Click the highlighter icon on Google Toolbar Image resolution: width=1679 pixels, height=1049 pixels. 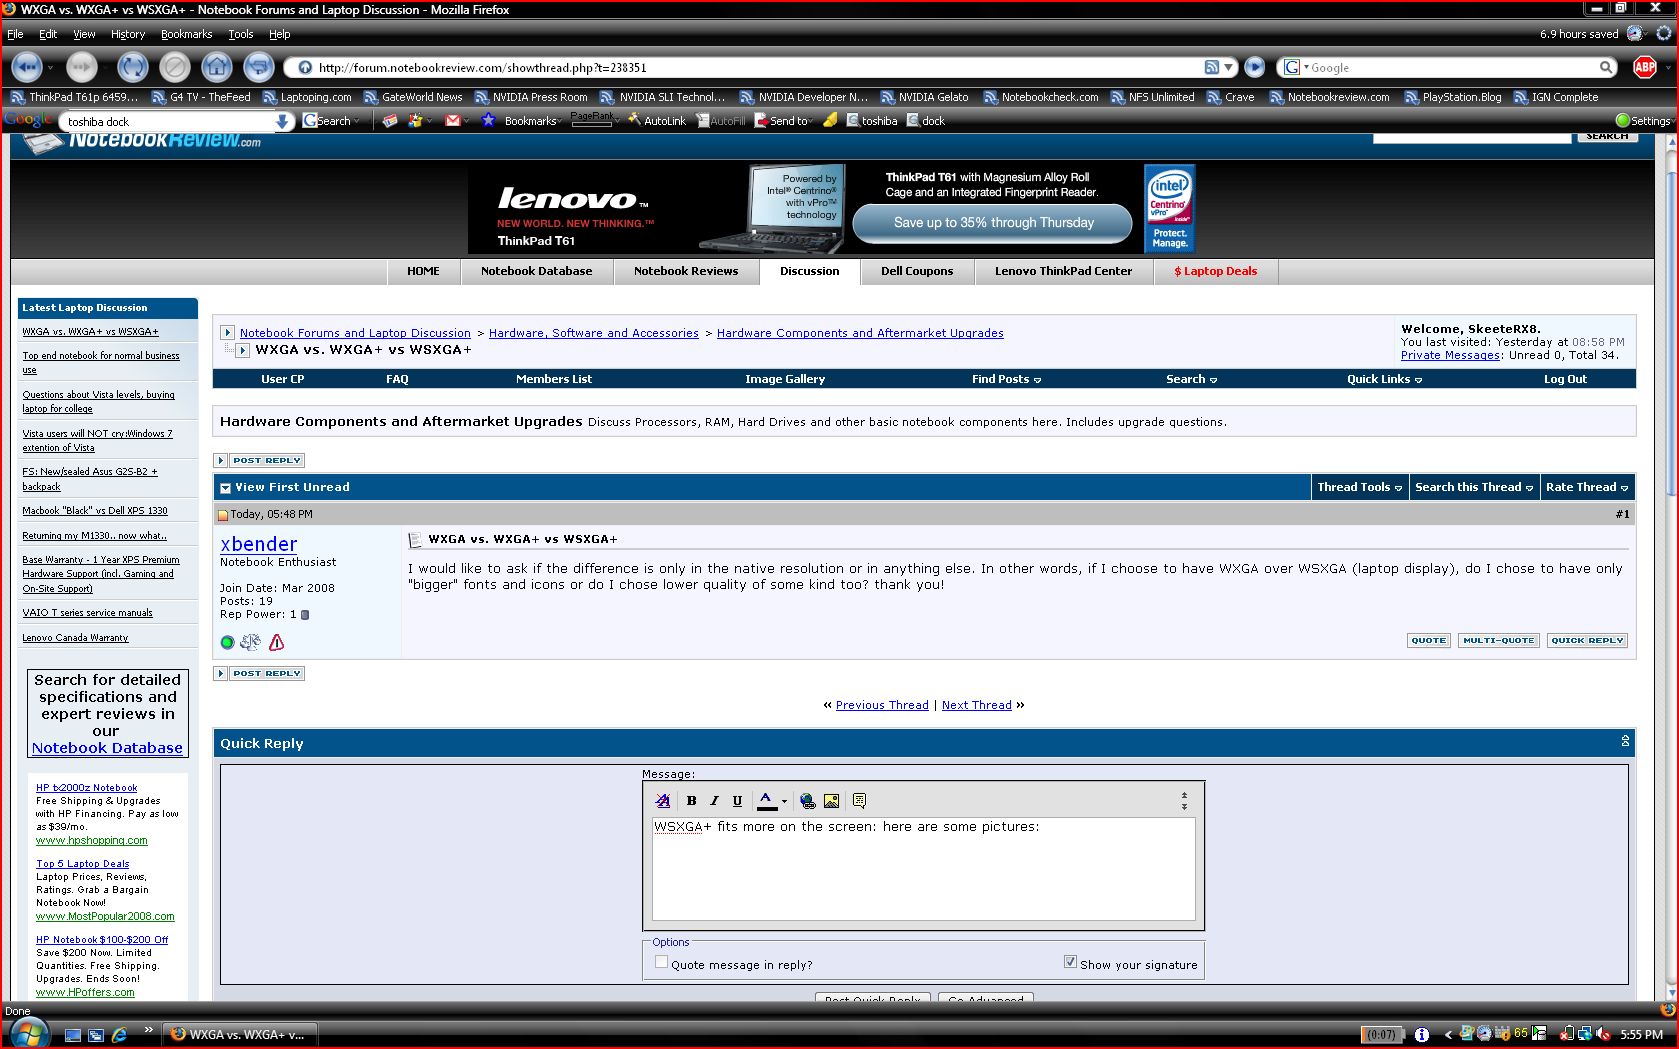(x=831, y=121)
